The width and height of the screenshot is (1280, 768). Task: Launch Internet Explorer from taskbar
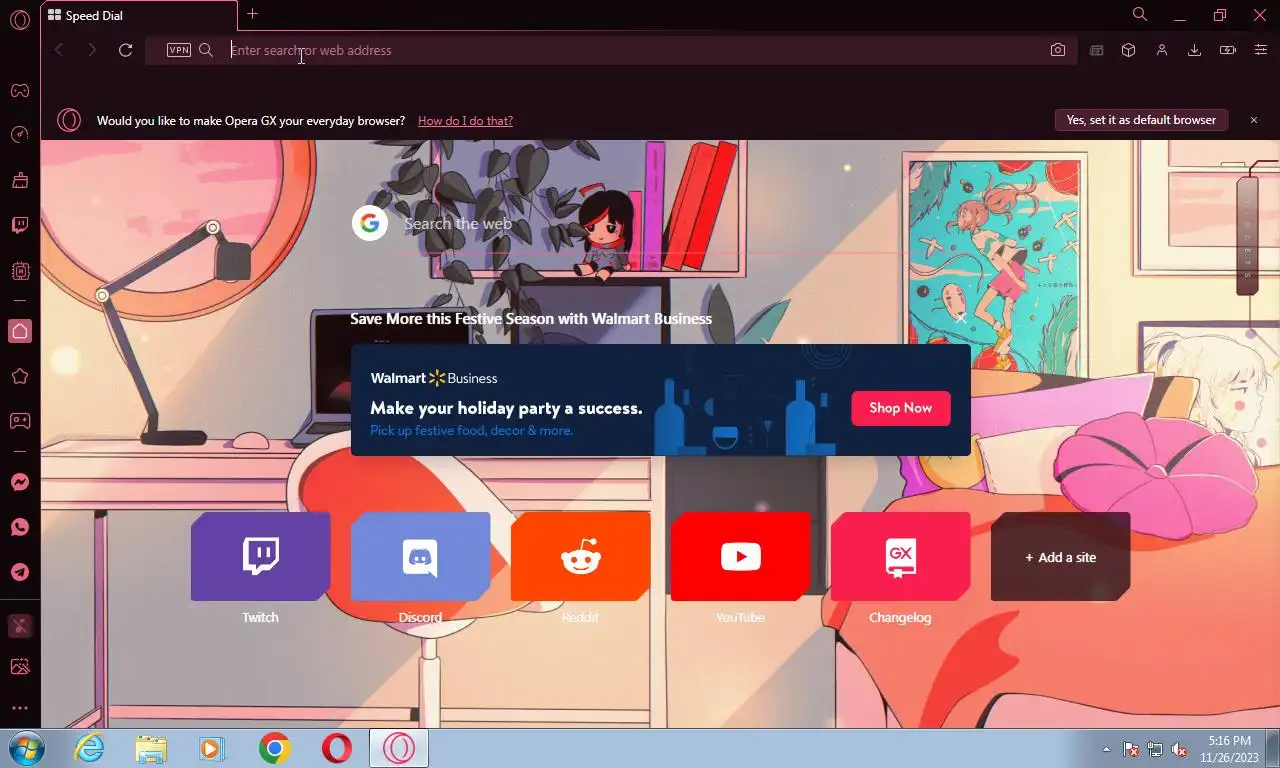coord(90,748)
